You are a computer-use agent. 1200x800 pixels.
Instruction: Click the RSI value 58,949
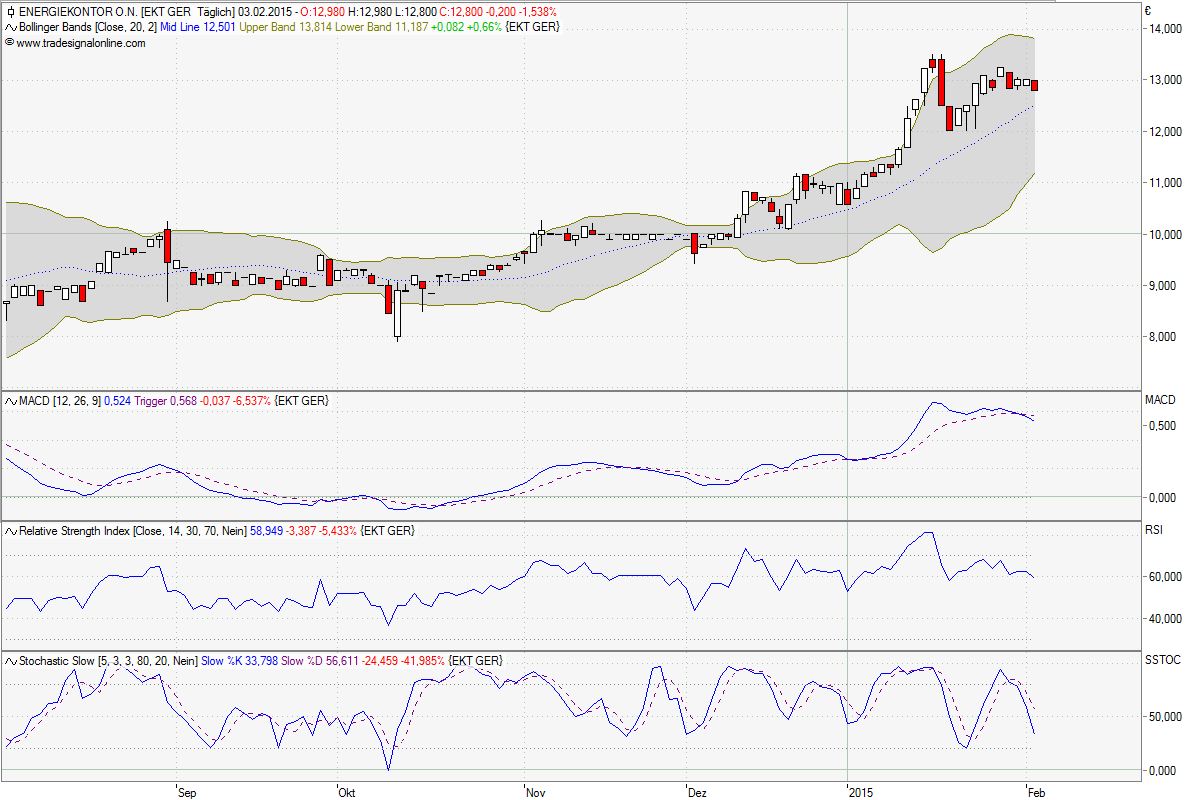click(x=264, y=531)
